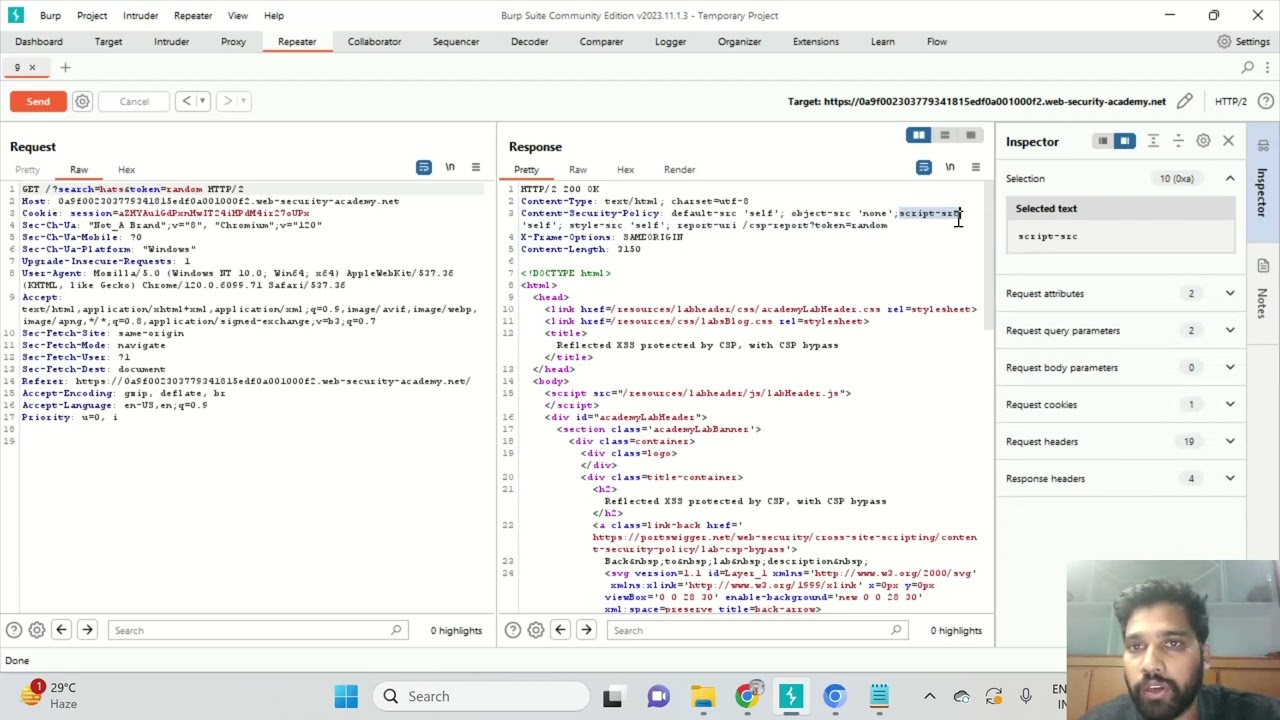Expand all Inspector sections icon
Screen dimensions: 1280x720
pos(1153,141)
